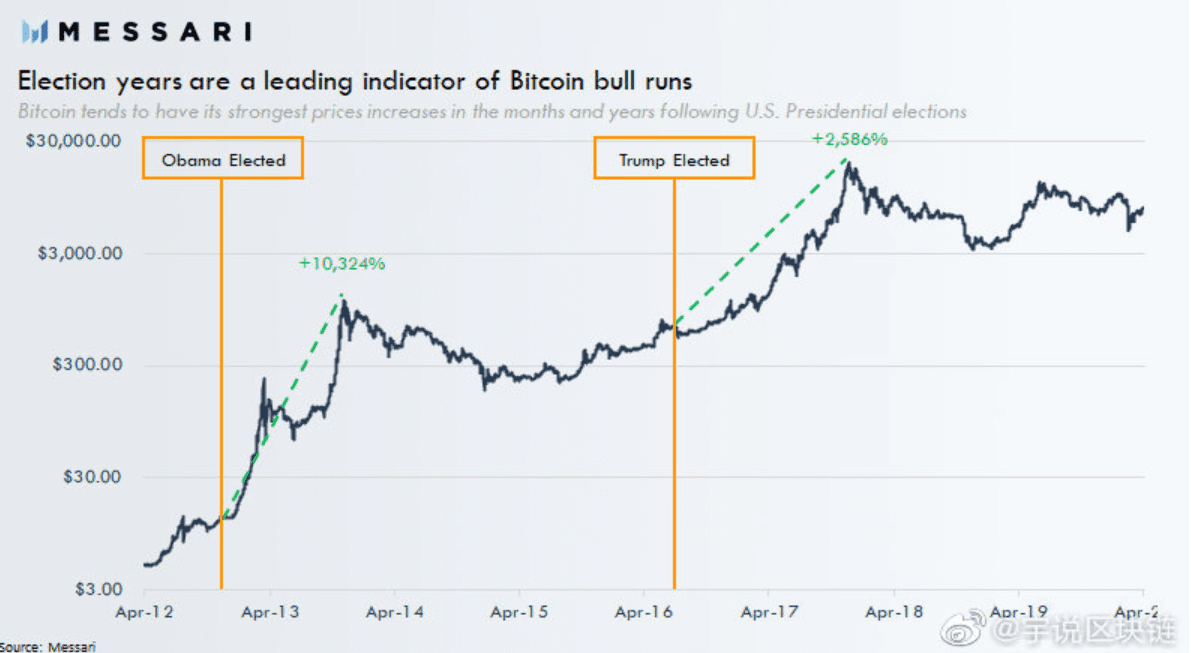
Task: Select the Apr-13 x-axis tick label
Action: pyautogui.click(x=270, y=612)
